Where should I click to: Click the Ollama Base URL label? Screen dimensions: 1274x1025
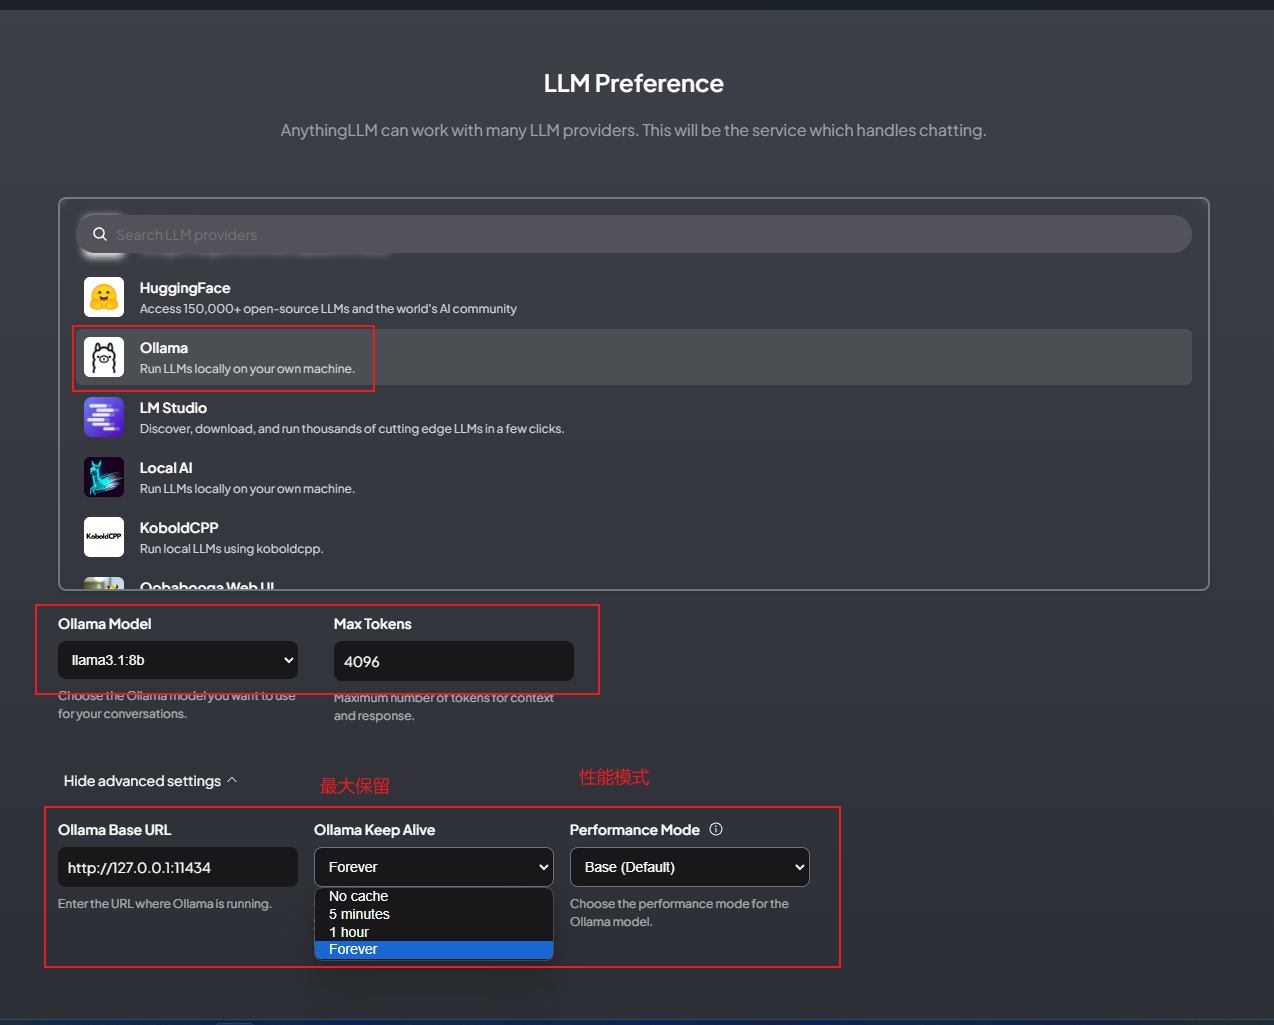pyautogui.click(x=115, y=830)
